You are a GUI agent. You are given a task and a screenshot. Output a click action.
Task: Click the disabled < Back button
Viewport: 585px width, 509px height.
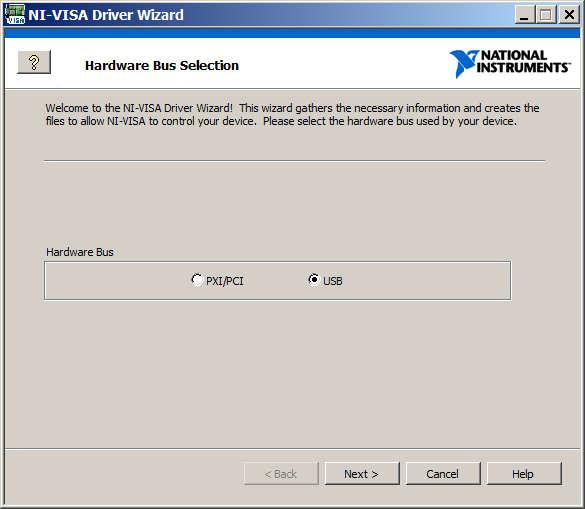click(x=281, y=474)
